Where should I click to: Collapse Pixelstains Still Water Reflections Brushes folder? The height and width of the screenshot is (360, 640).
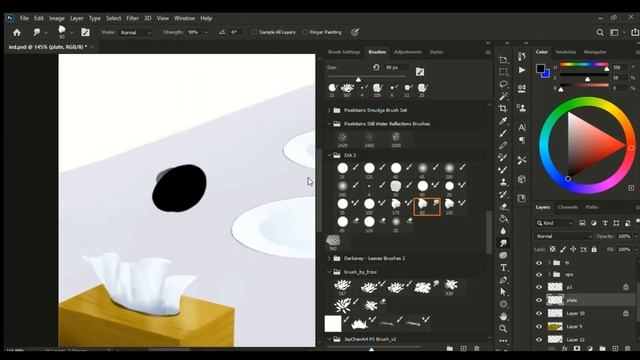329,124
